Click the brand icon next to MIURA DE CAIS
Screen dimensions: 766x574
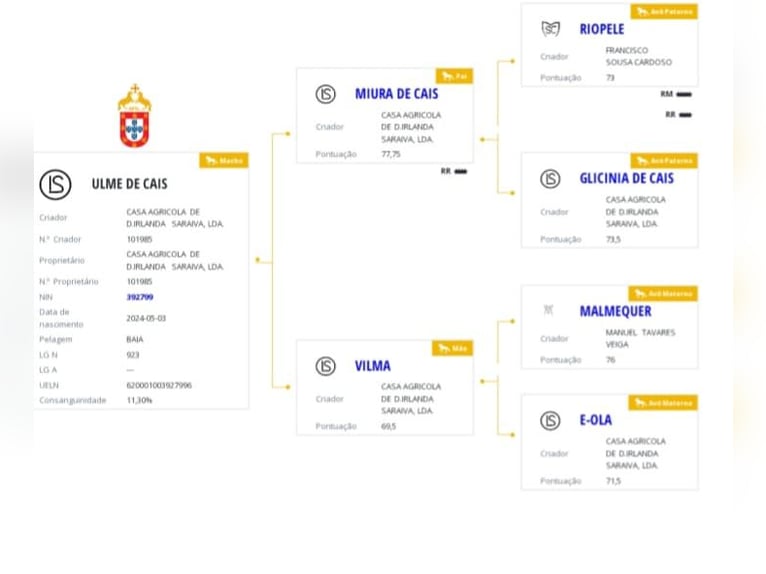point(325,94)
